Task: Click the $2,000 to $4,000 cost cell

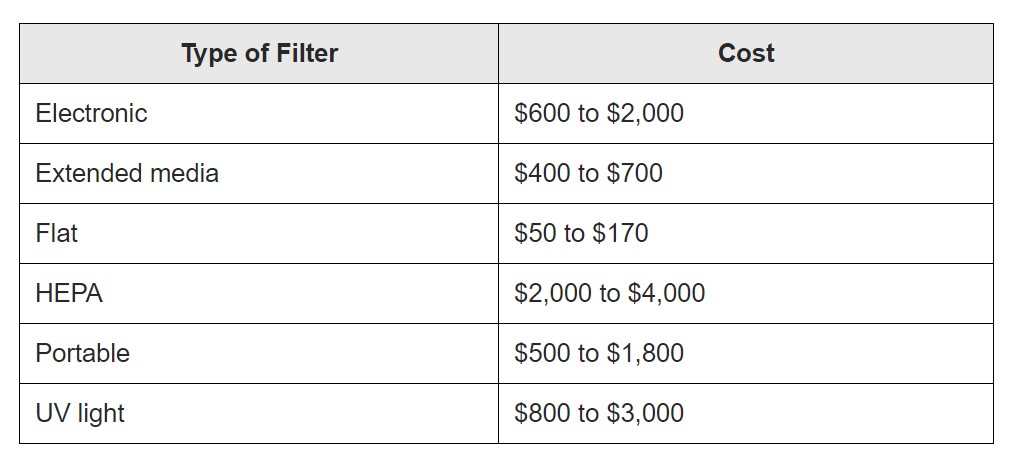Action: [746, 293]
